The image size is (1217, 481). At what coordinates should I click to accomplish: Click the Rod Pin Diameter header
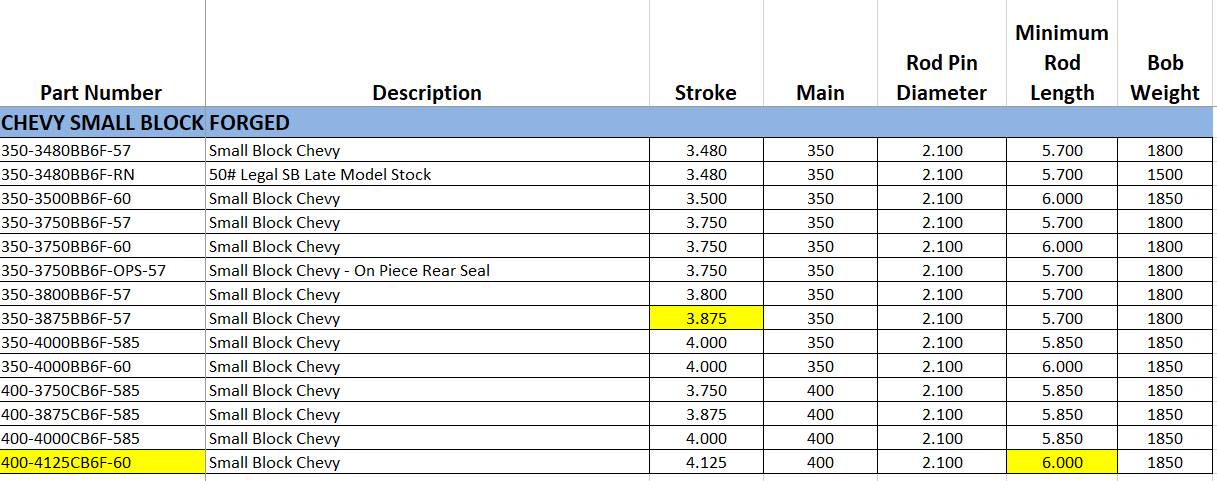click(941, 78)
